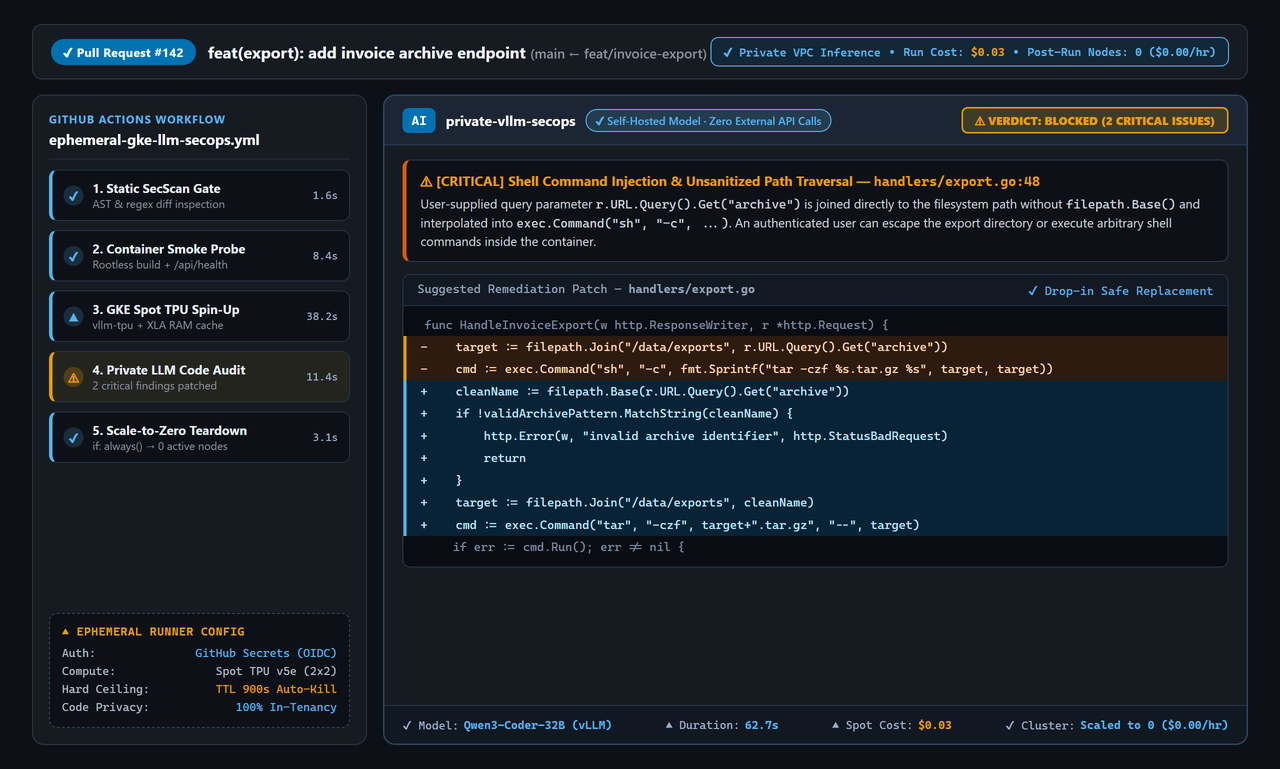
Task: Click the Verdict: Blocked (2 critical issues) badge
Action: click(x=1094, y=121)
